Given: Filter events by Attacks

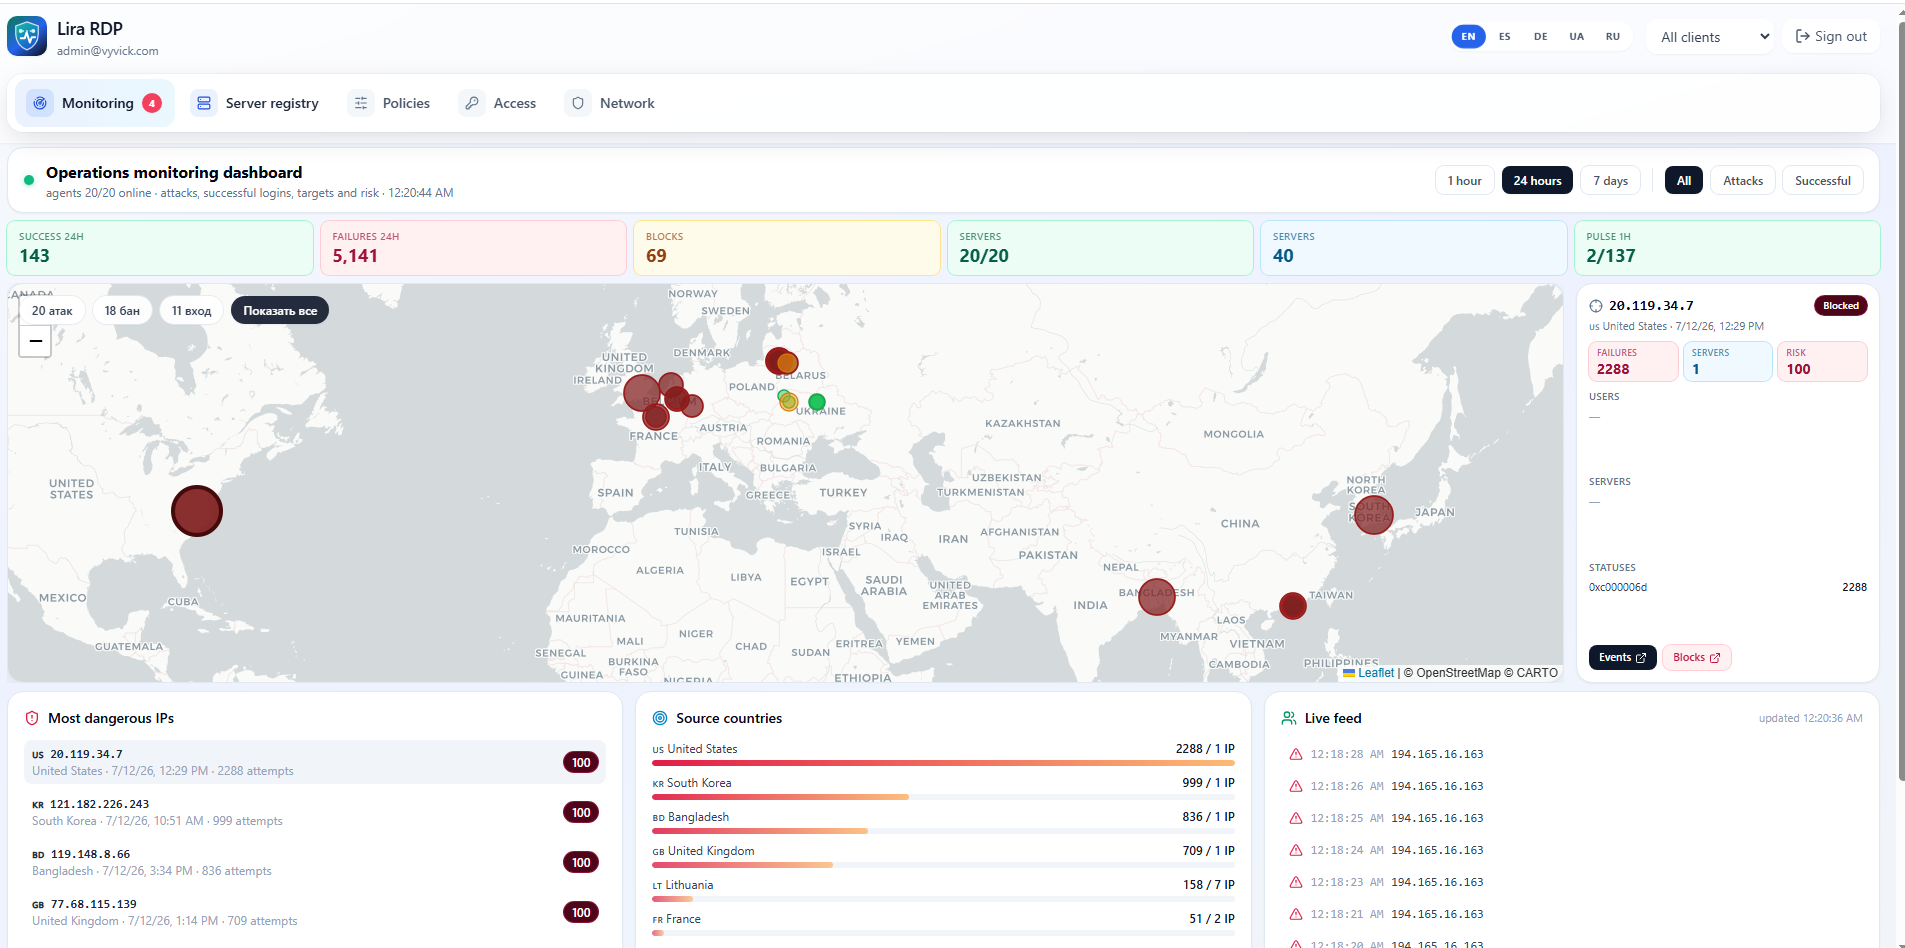Looking at the screenshot, I should coord(1743,180).
